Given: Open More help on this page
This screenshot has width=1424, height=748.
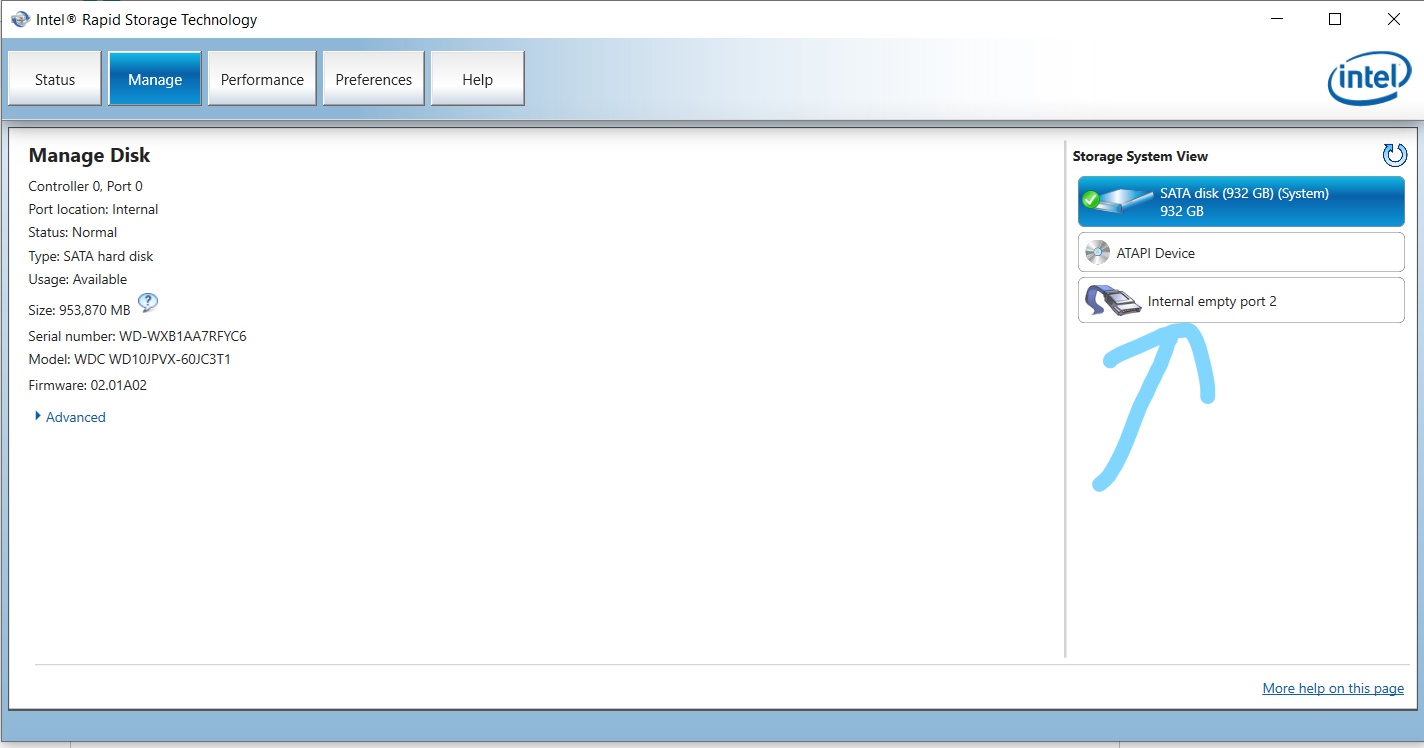Looking at the screenshot, I should tap(1332, 688).
